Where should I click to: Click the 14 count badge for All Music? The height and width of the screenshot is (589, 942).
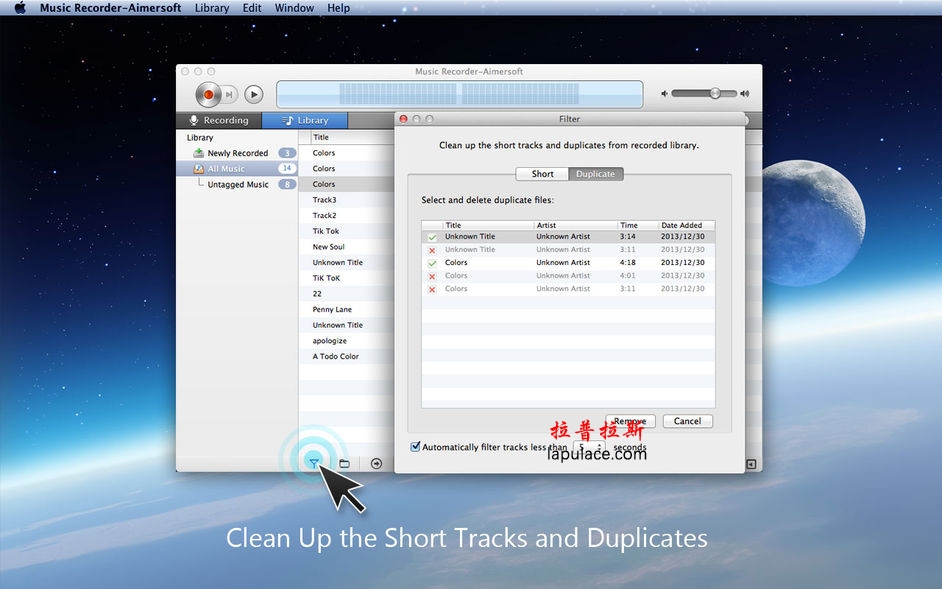[287, 169]
